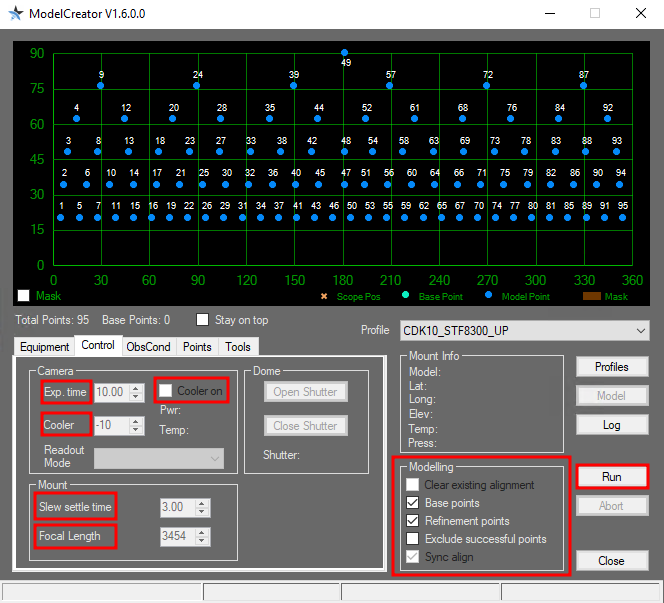Check Clear existing alignment option
This screenshot has width=664, height=603.
[413, 485]
